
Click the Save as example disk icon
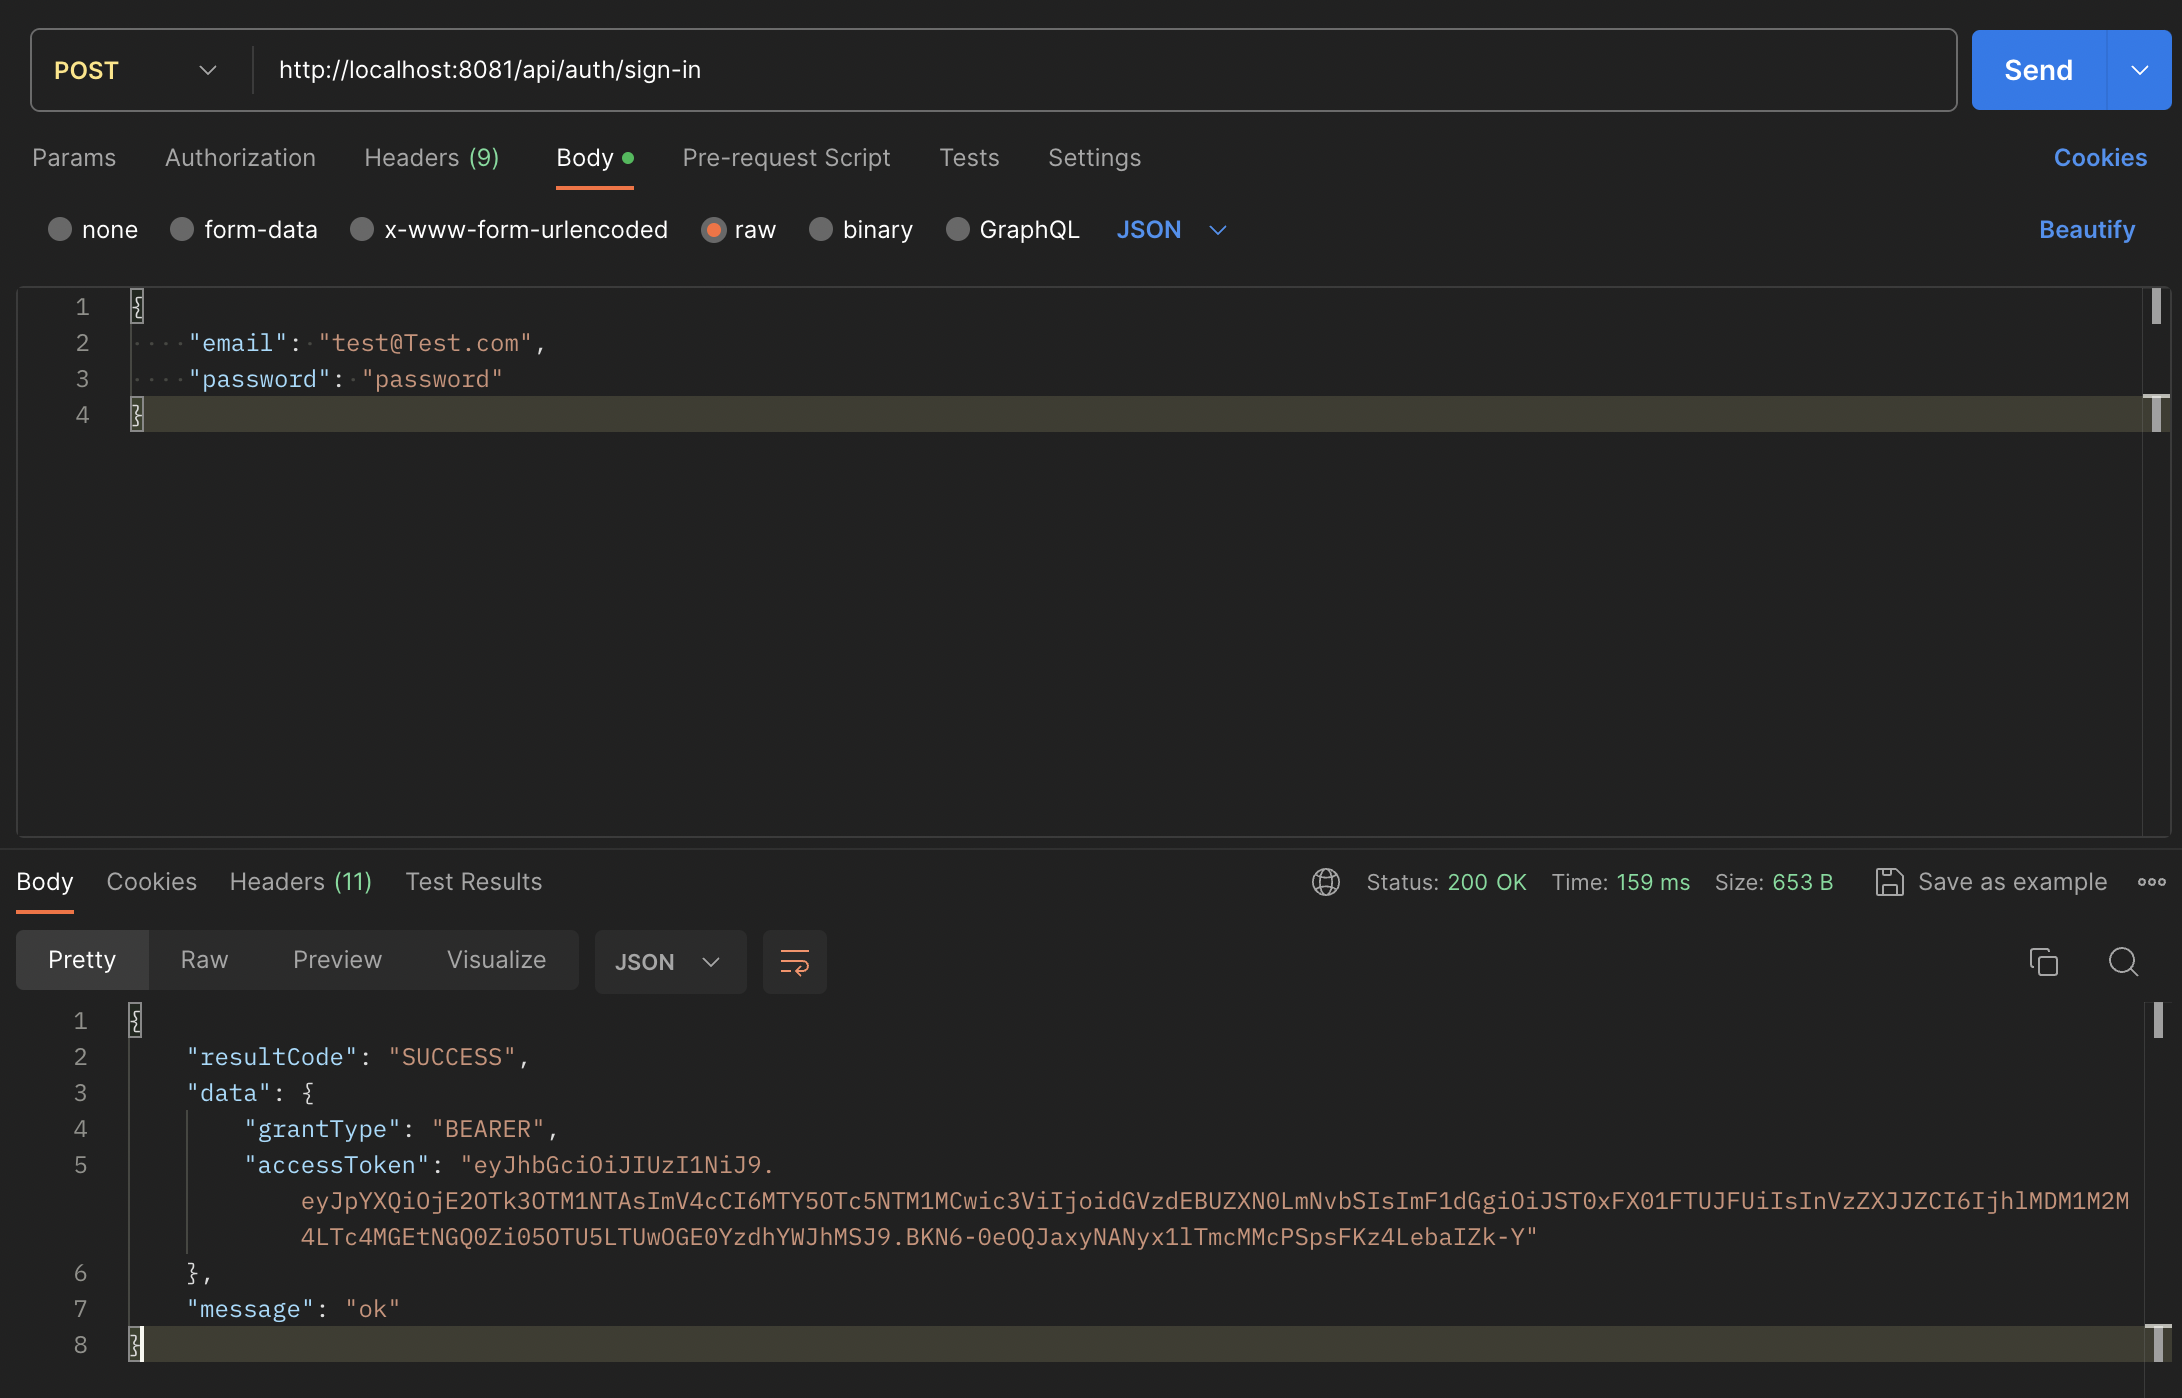click(x=1889, y=882)
